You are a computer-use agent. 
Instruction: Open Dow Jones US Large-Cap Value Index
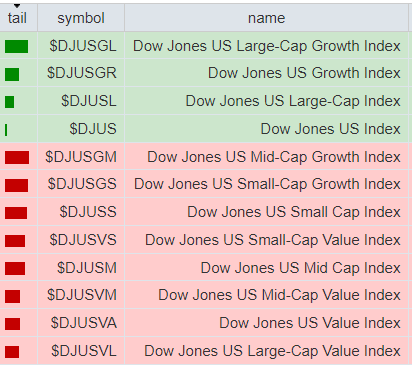pyautogui.click(x=272, y=351)
